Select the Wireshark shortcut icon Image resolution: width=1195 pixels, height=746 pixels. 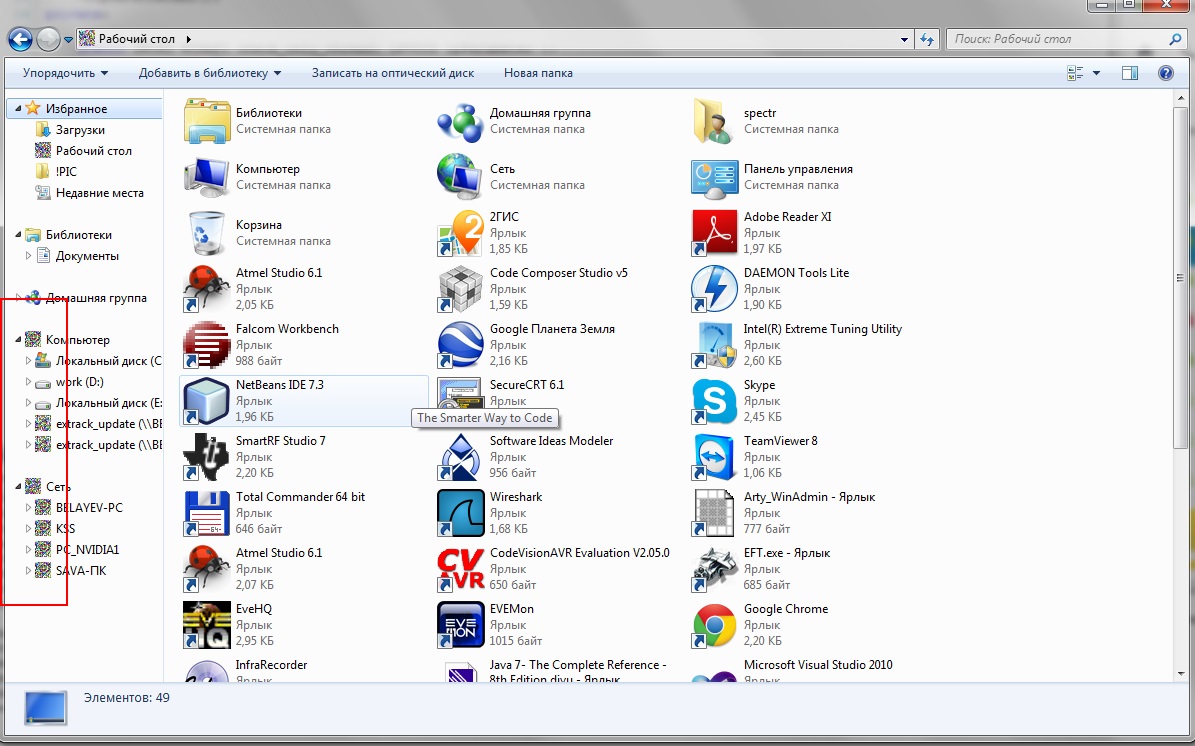pyautogui.click(x=460, y=513)
